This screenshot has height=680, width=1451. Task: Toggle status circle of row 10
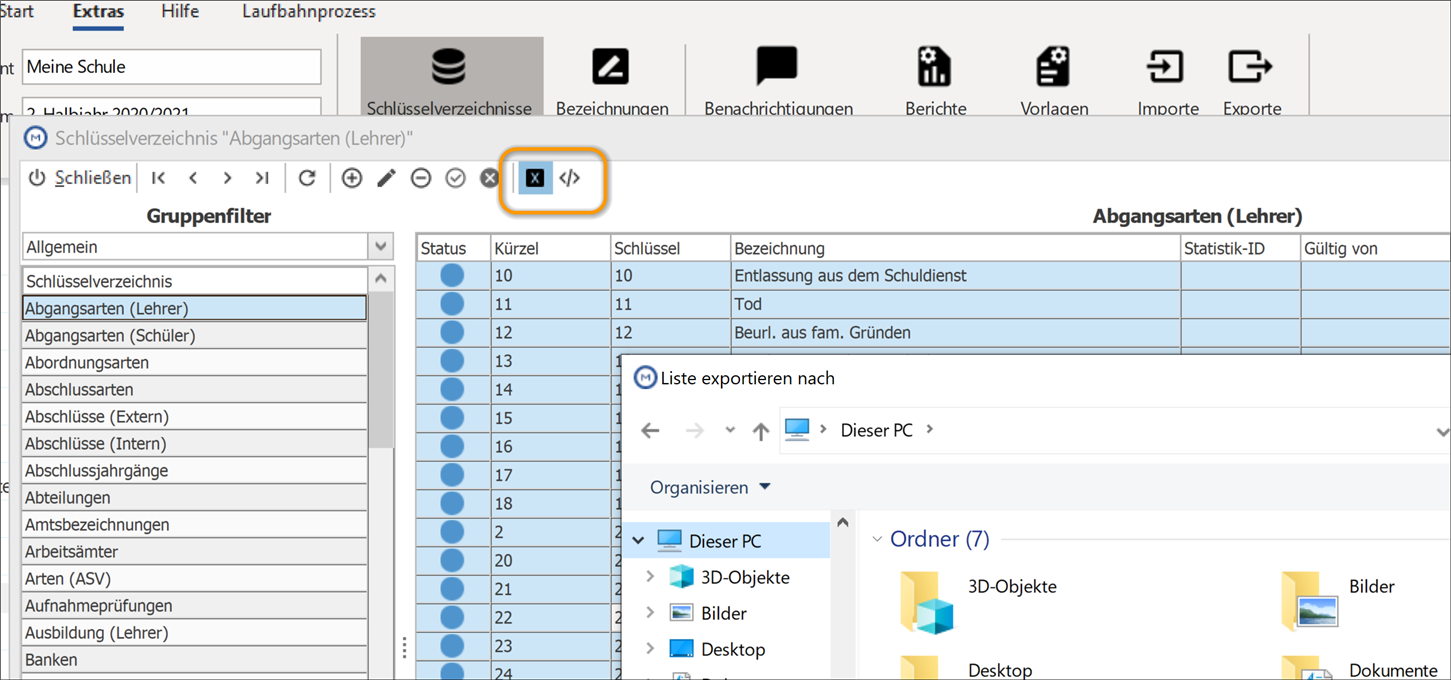(x=452, y=276)
